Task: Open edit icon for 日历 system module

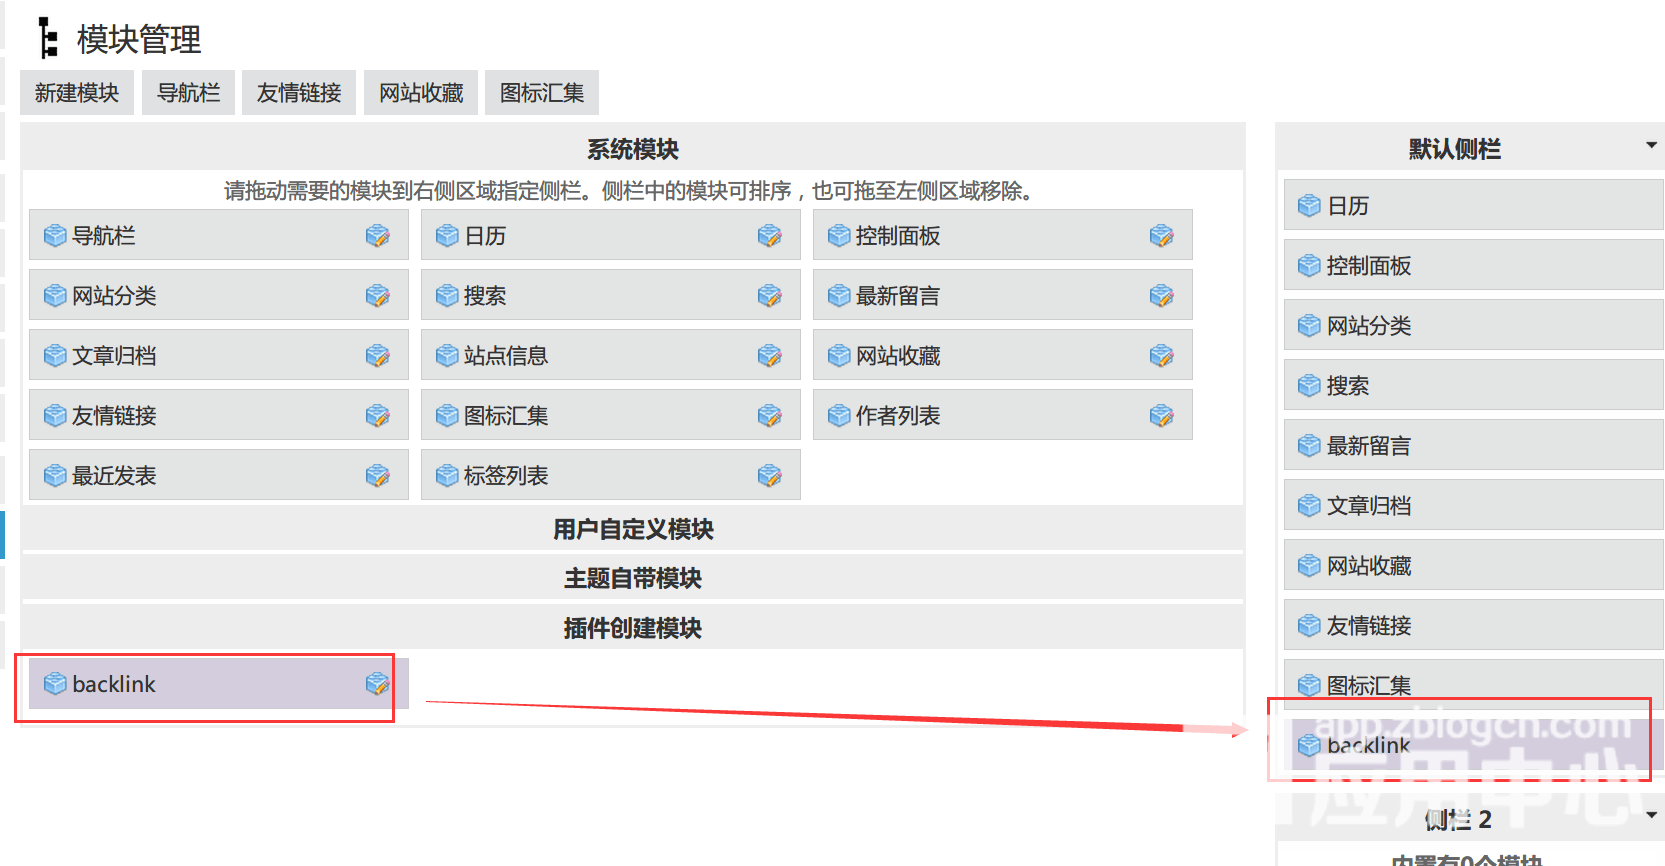Action: (x=769, y=236)
